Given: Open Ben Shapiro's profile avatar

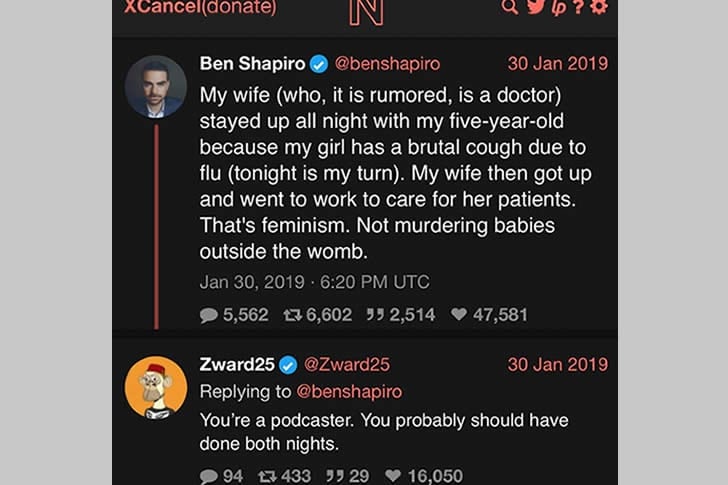Looking at the screenshot, I should [156, 86].
